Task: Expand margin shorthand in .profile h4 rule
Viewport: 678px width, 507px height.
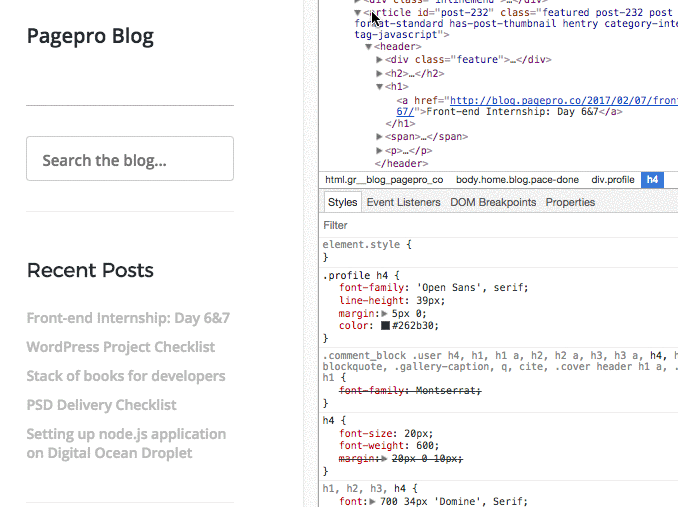Action: [384, 314]
